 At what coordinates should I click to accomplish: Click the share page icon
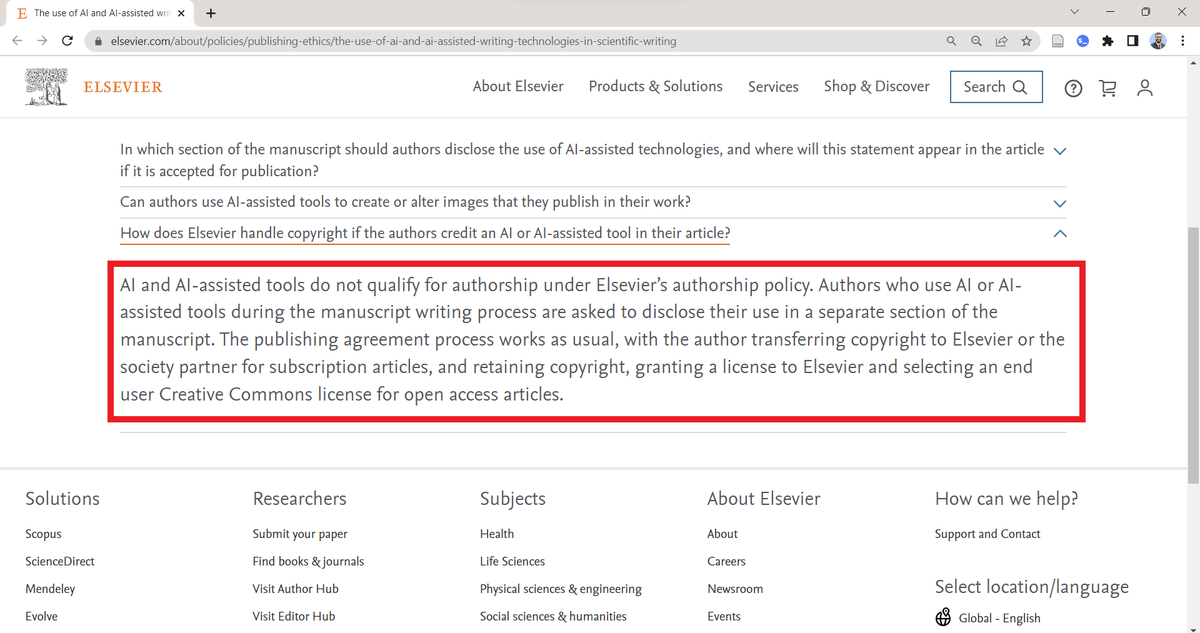tap(1001, 41)
